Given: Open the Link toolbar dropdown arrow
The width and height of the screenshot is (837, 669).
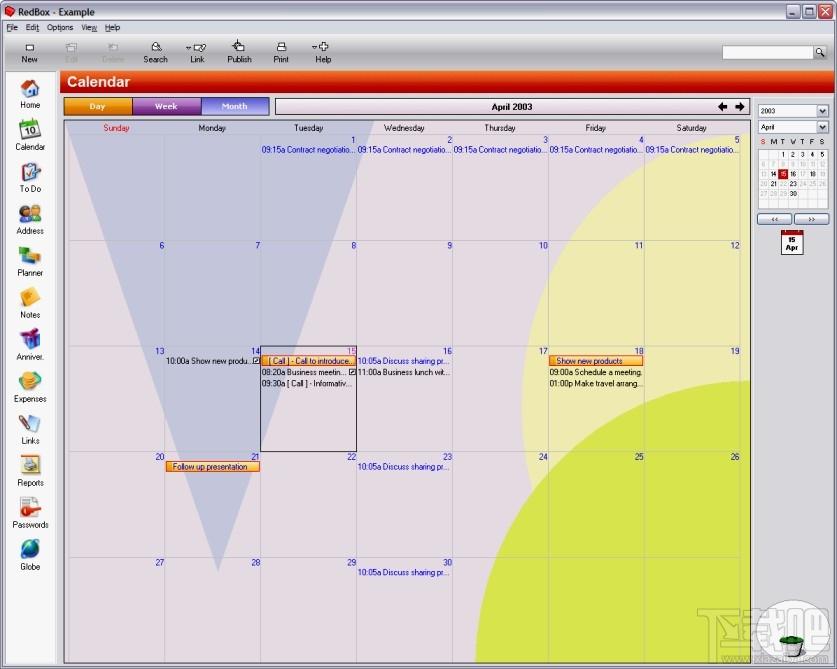Looking at the screenshot, I should [x=188, y=48].
